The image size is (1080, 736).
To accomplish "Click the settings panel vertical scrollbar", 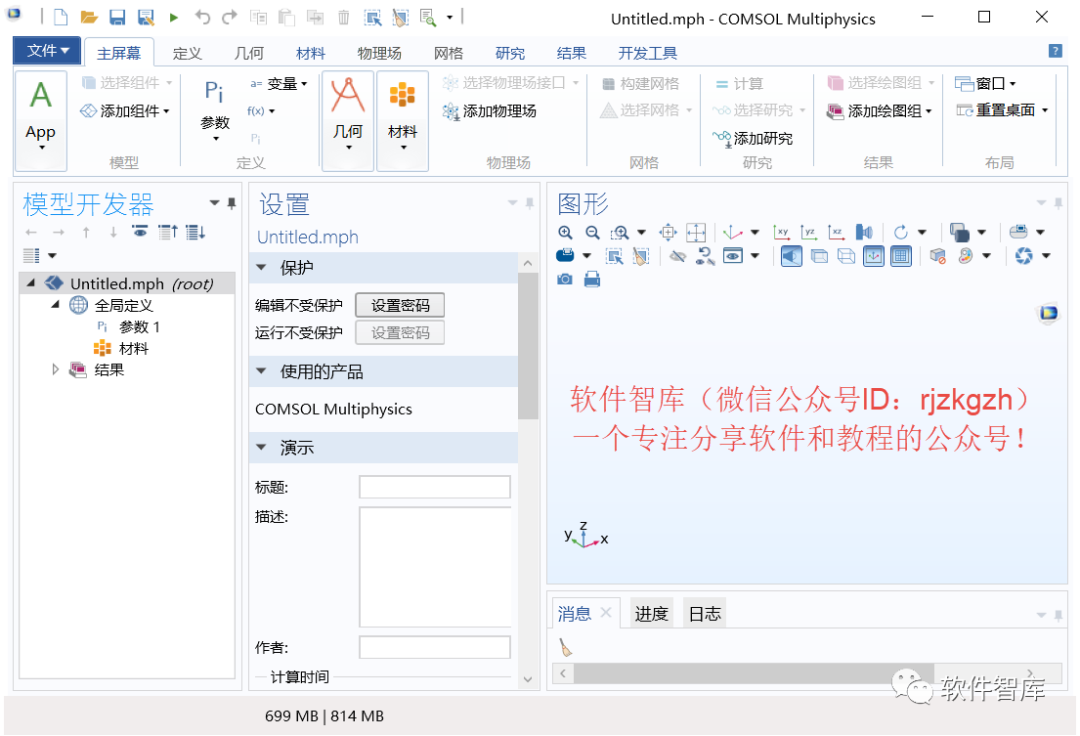I will (528, 346).
